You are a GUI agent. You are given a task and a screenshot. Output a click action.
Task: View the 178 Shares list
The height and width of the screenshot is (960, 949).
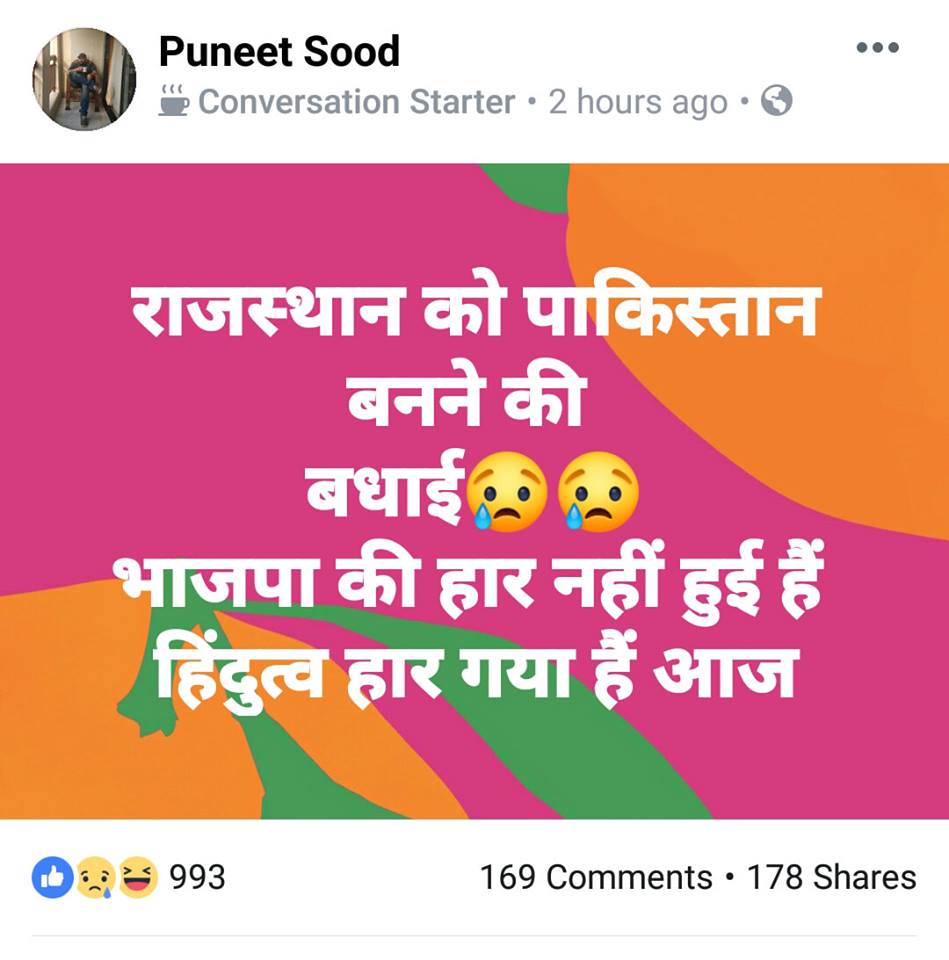click(x=831, y=877)
